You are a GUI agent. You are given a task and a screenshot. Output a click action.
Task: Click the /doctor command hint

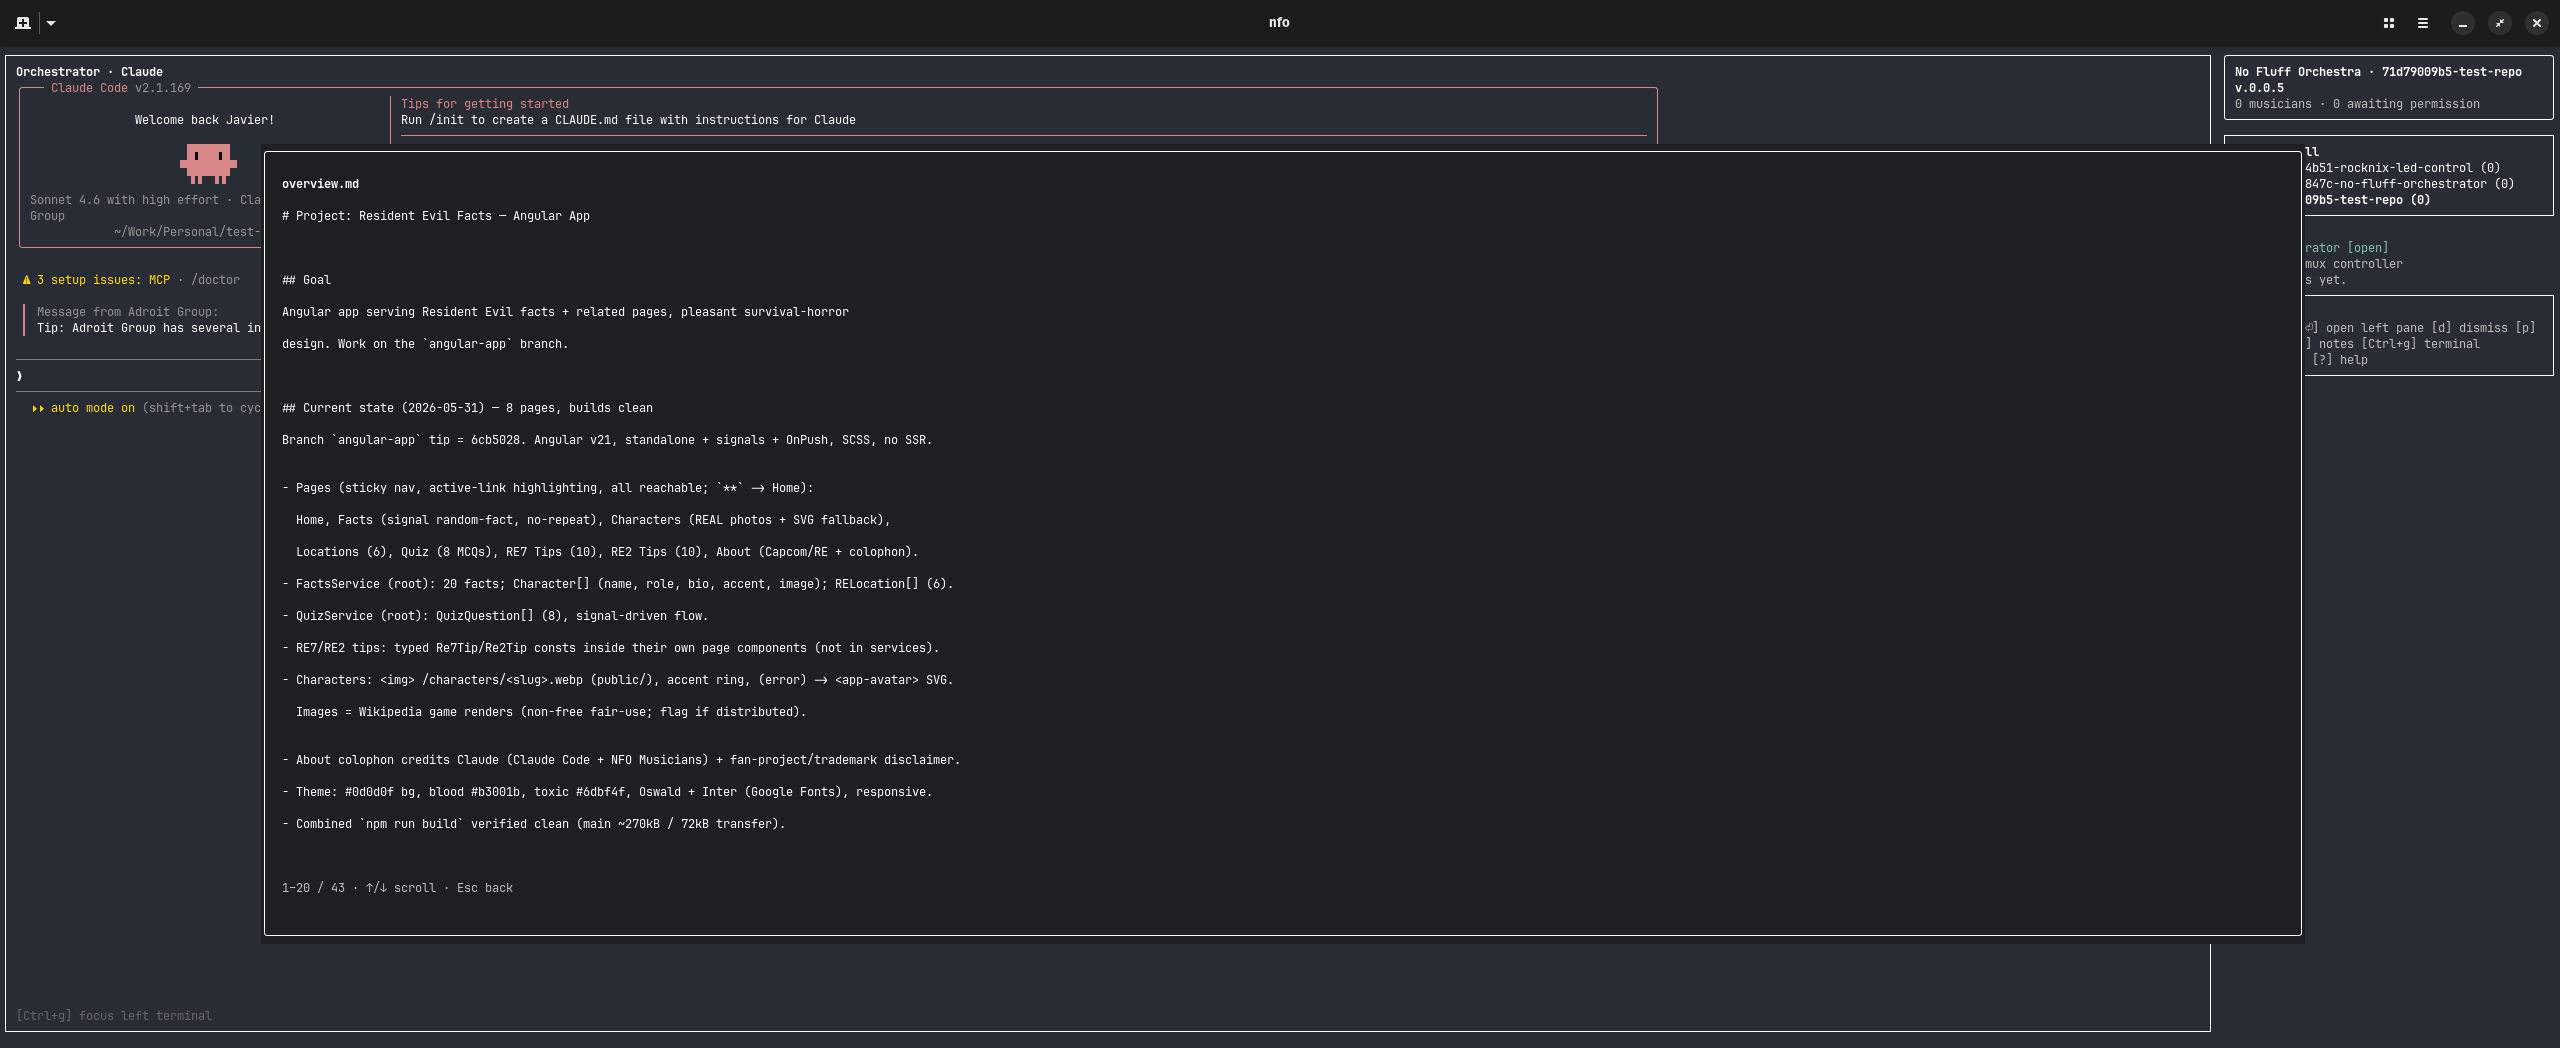[215, 280]
